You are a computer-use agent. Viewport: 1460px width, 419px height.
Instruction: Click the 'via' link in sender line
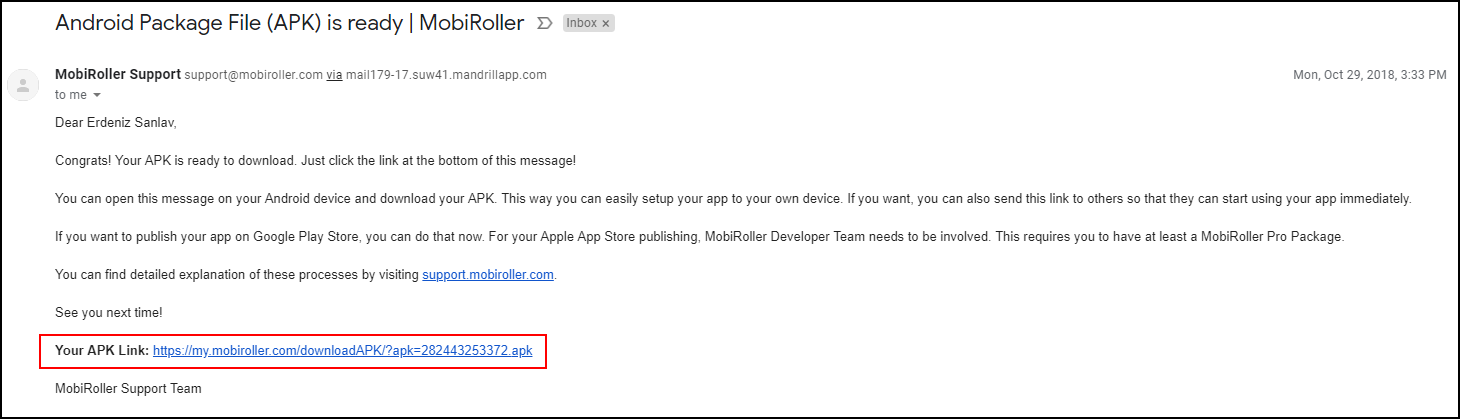pyautogui.click(x=334, y=75)
